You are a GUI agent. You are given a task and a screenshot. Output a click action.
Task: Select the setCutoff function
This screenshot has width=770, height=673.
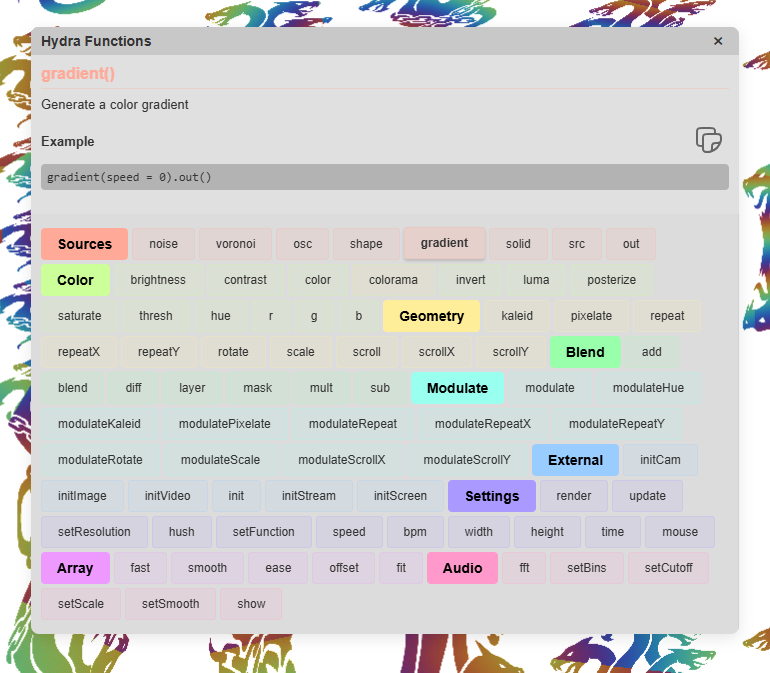668,568
